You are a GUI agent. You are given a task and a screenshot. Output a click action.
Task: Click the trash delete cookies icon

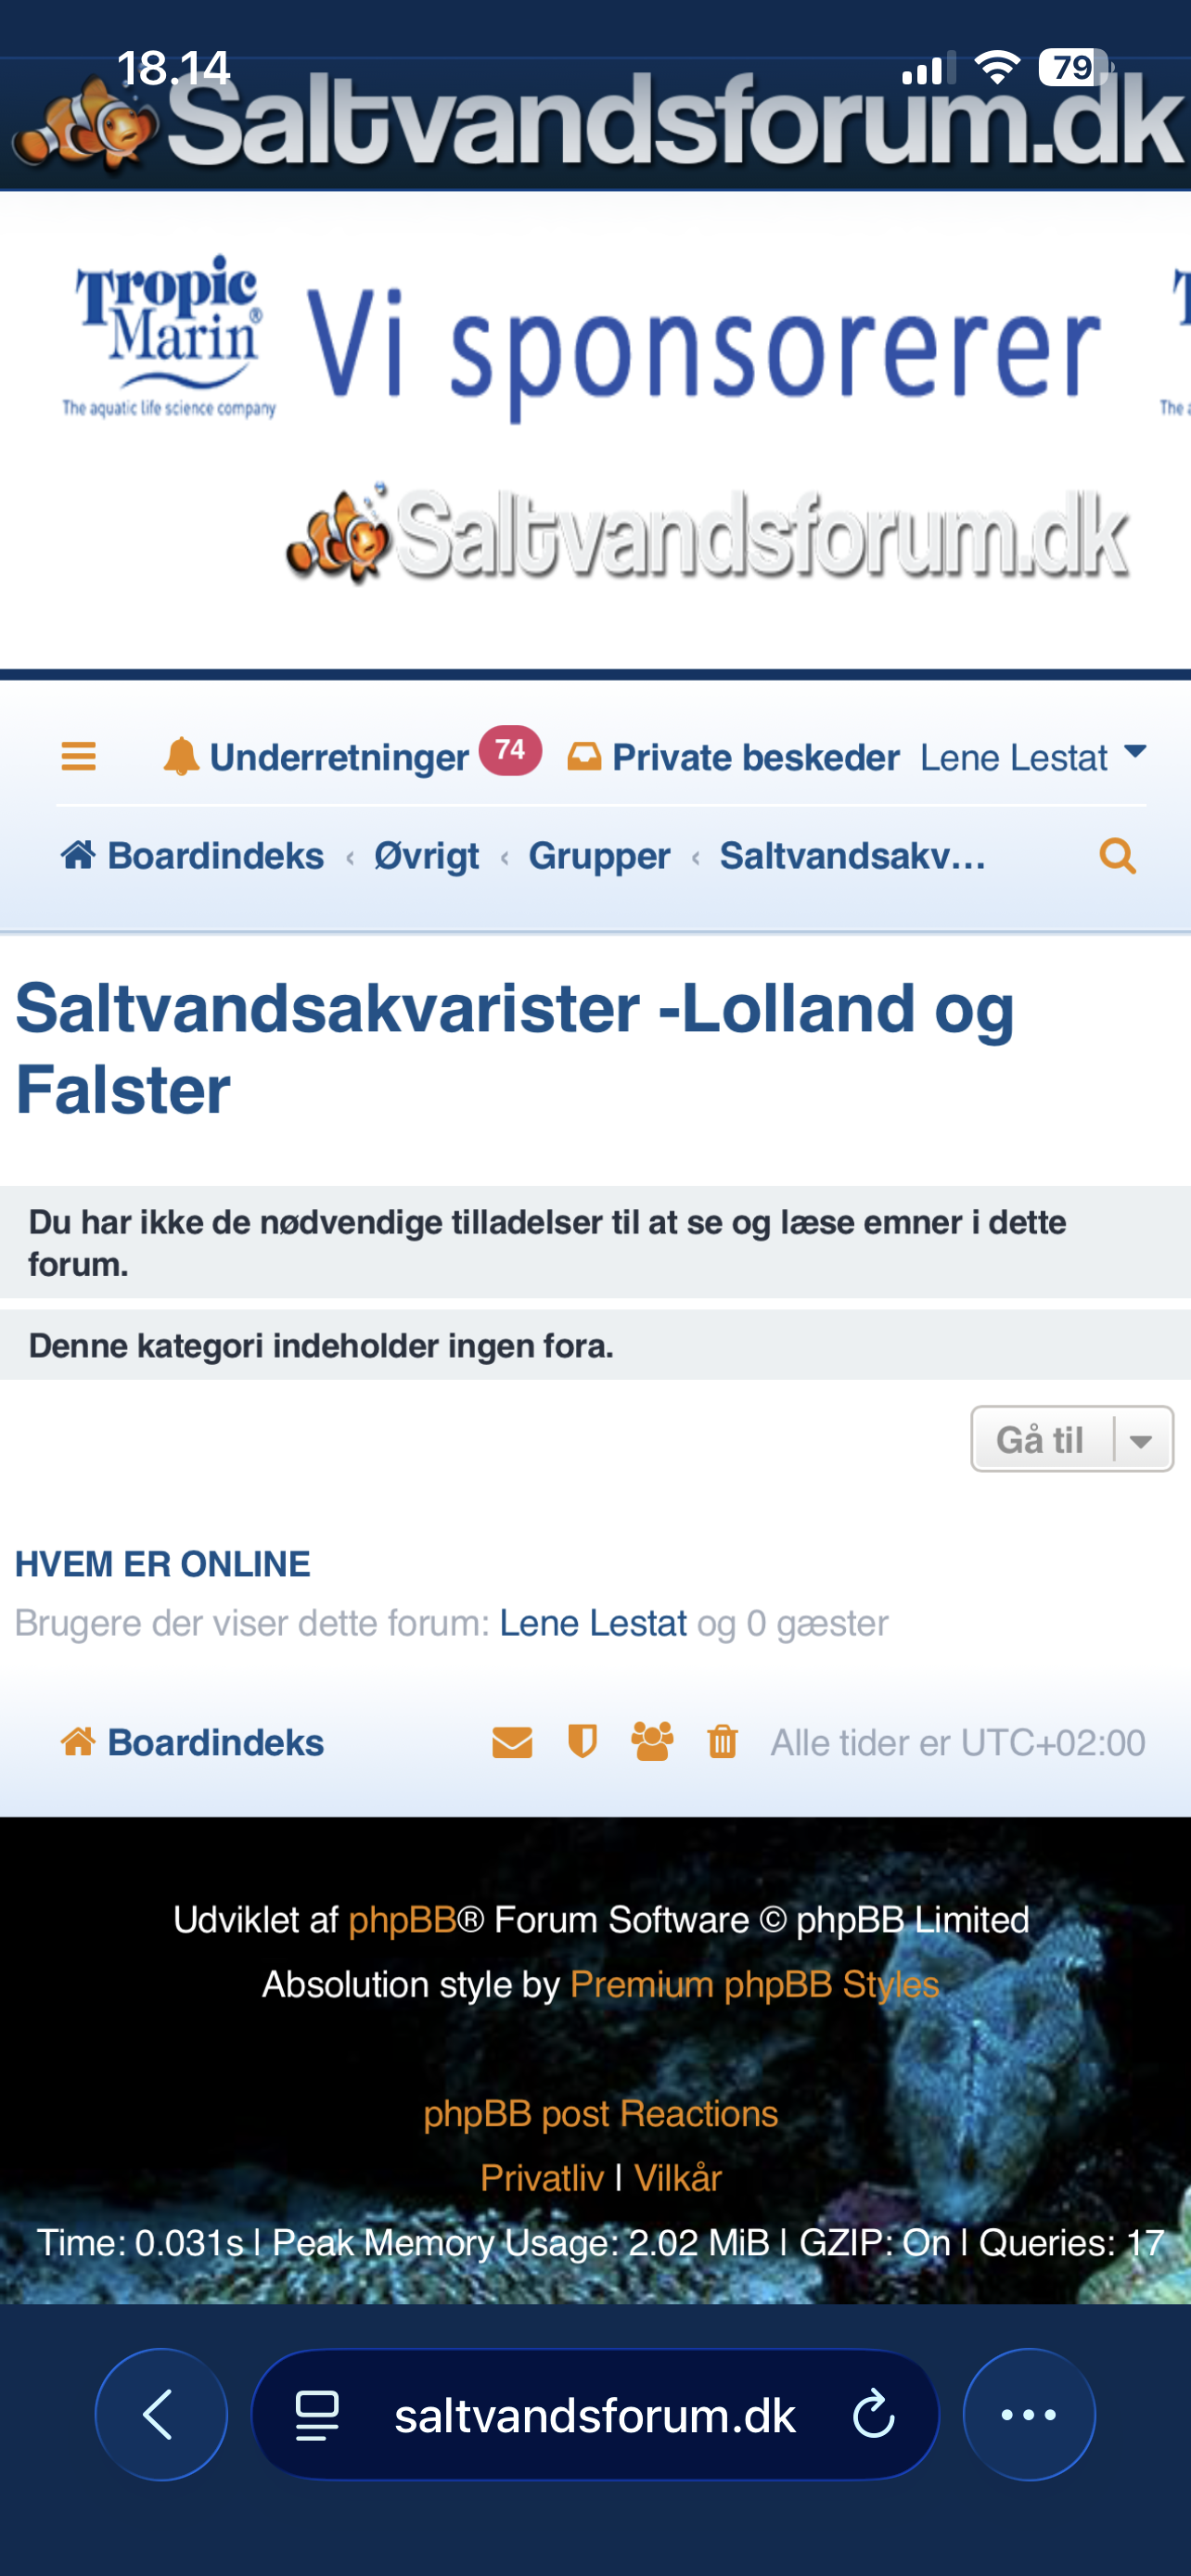722,1742
